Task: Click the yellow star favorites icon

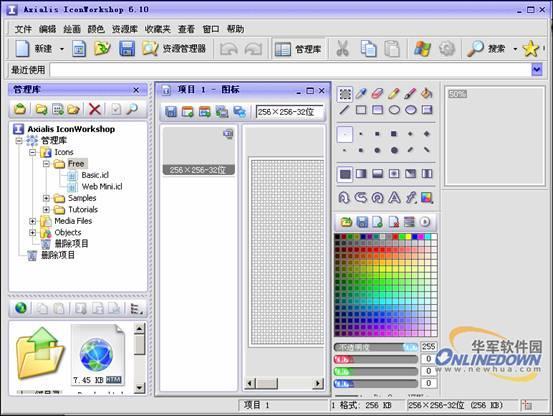Action: (531, 49)
